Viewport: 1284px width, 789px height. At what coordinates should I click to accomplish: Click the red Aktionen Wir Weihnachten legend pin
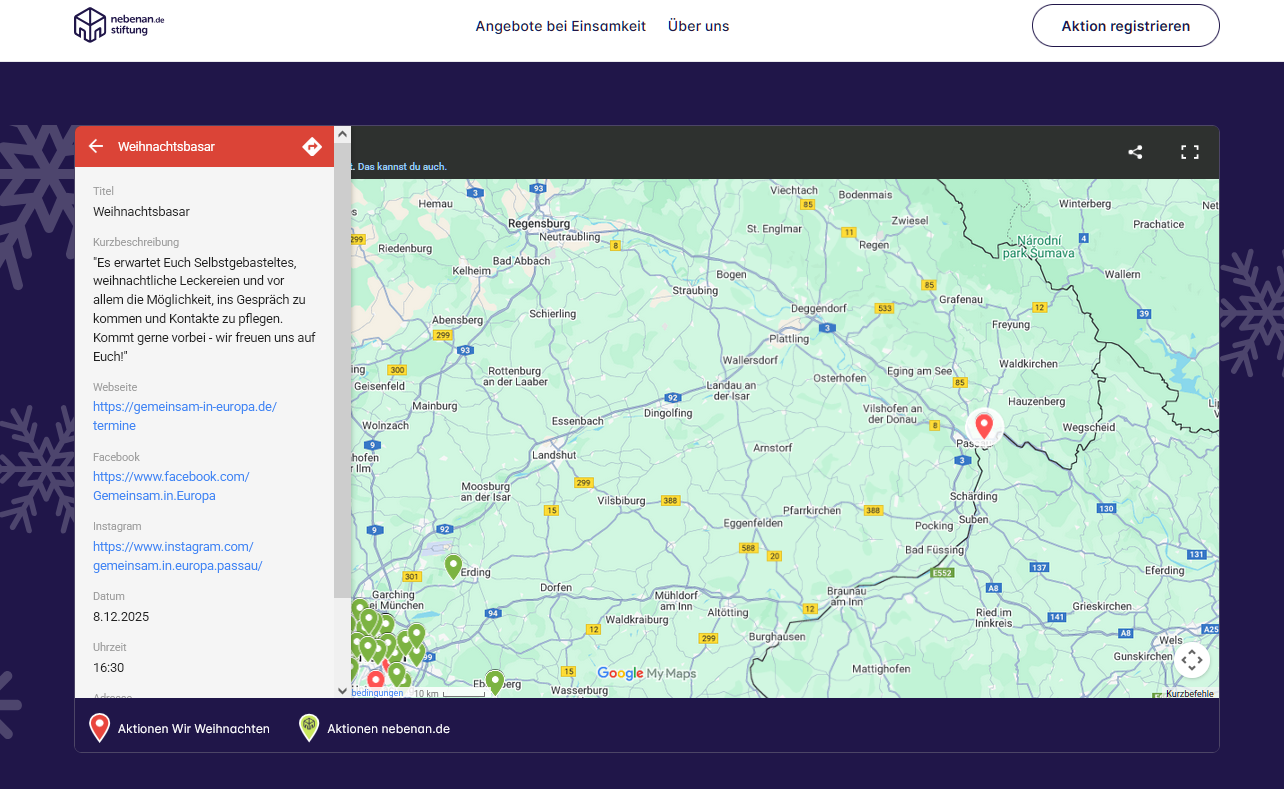pos(99,728)
